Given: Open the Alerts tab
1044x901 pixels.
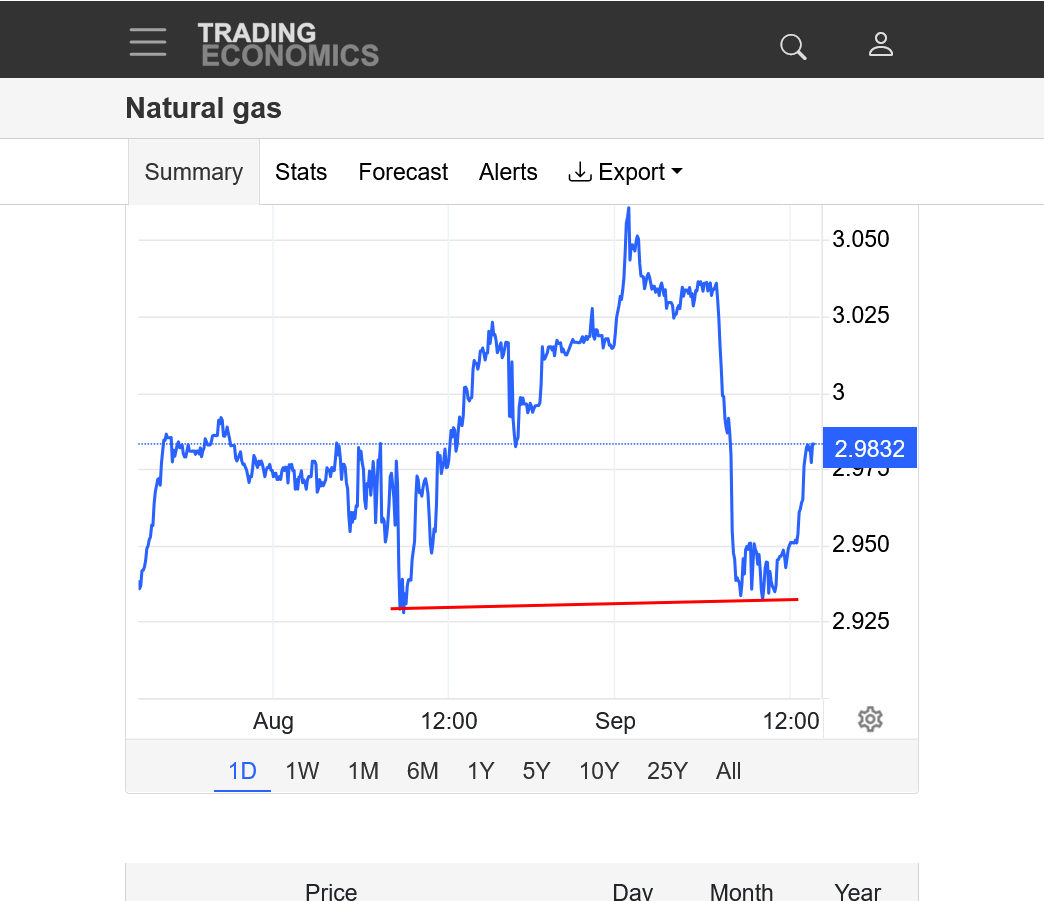Looking at the screenshot, I should [x=508, y=172].
